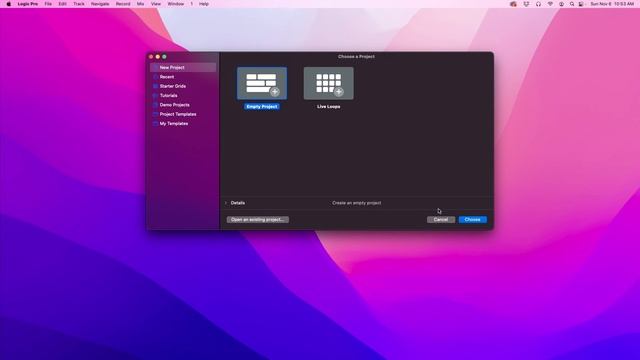Click the headphones menu bar icon
The image size is (640, 360).
click(x=538, y=4)
